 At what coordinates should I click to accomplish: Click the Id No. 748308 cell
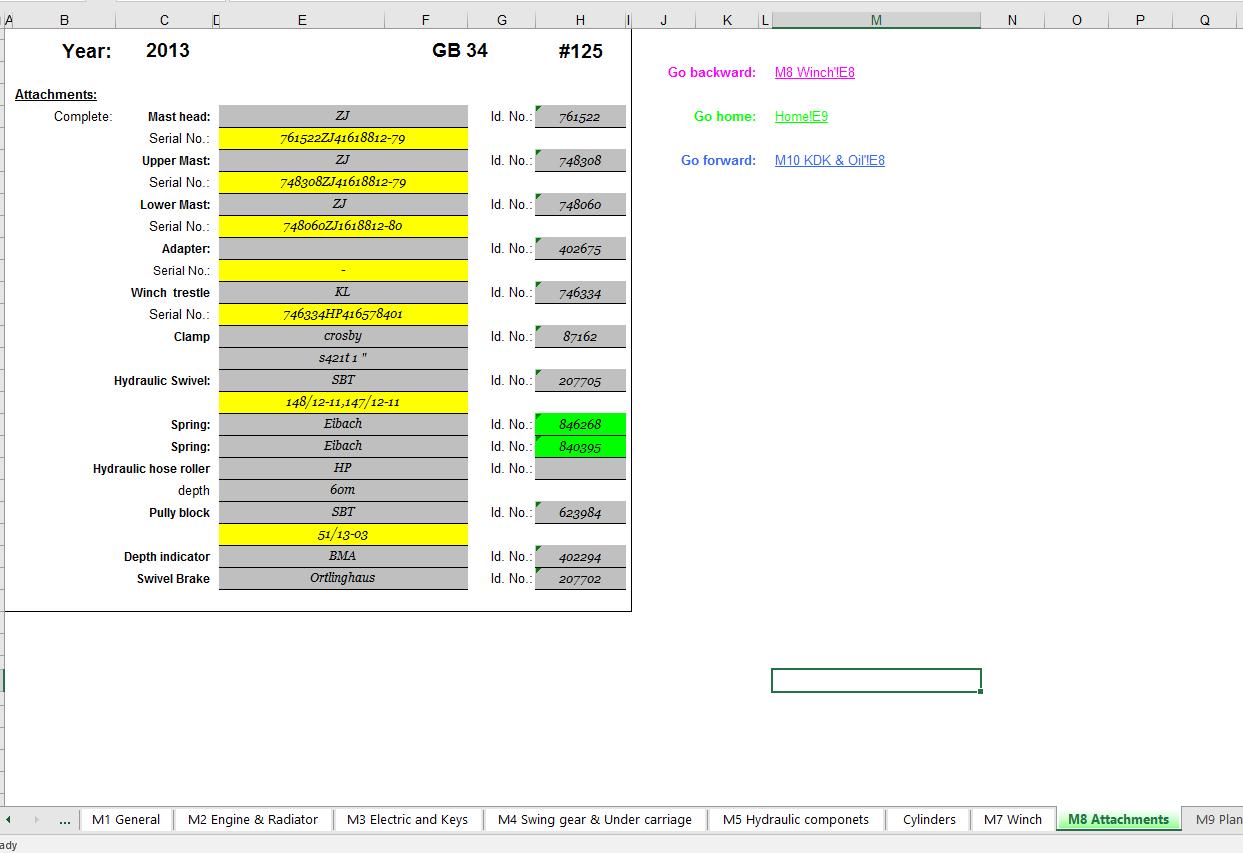click(580, 160)
